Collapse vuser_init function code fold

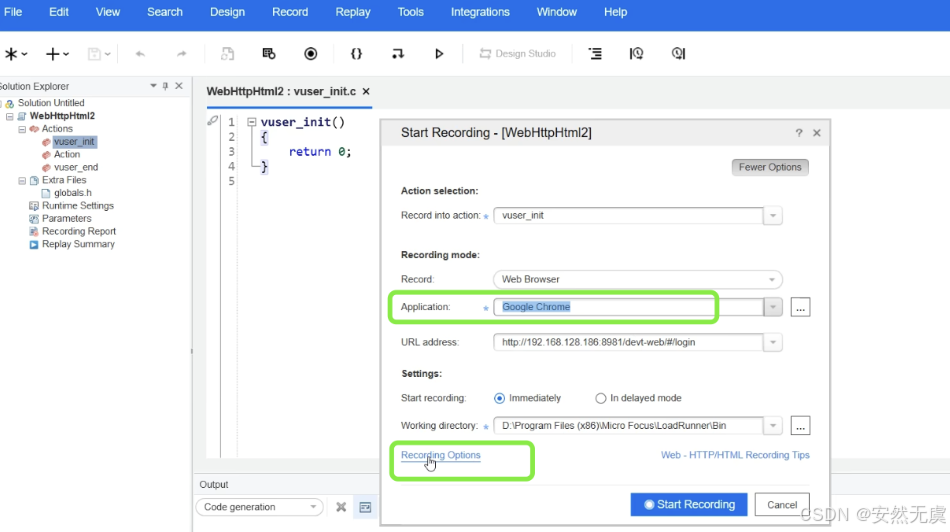click(x=251, y=122)
